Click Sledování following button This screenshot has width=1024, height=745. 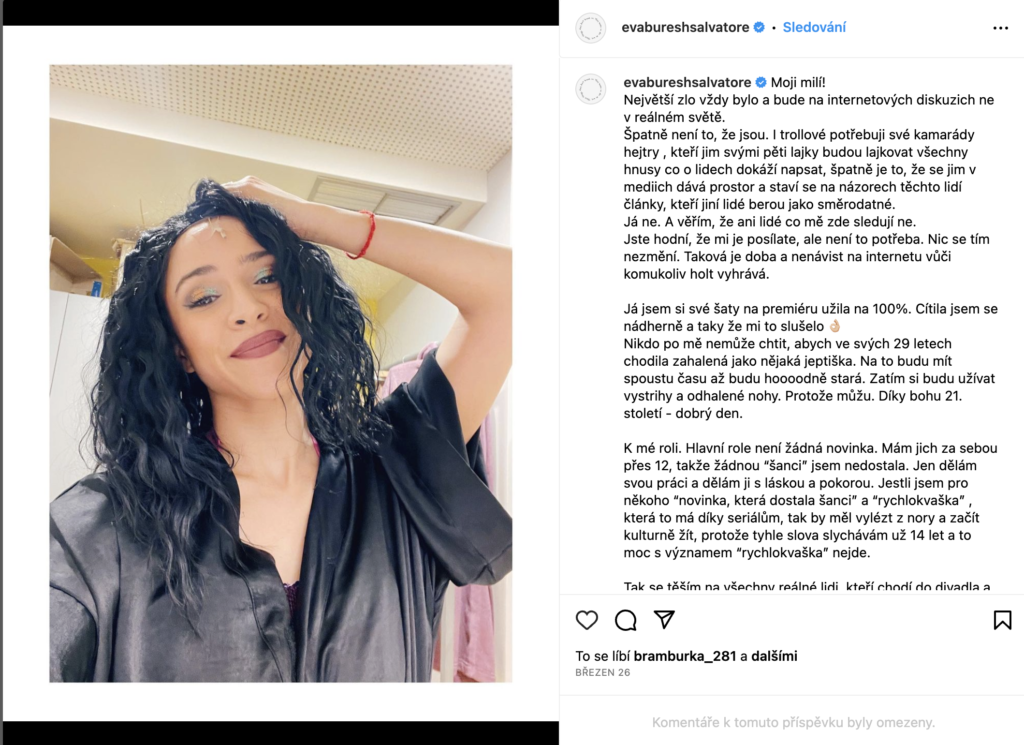[x=814, y=27]
